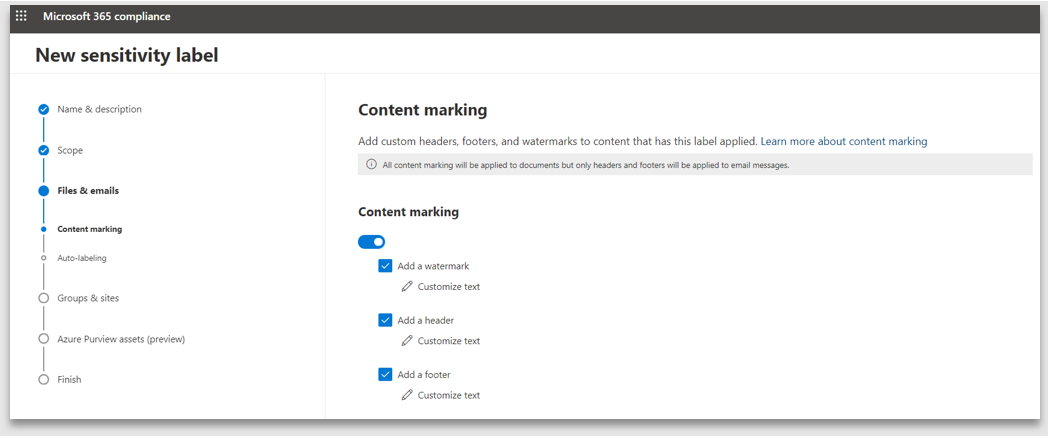Viewport: 1048px width, 438px height.
Task: Select the Content marking sub-step
Action: pos(89,229)
